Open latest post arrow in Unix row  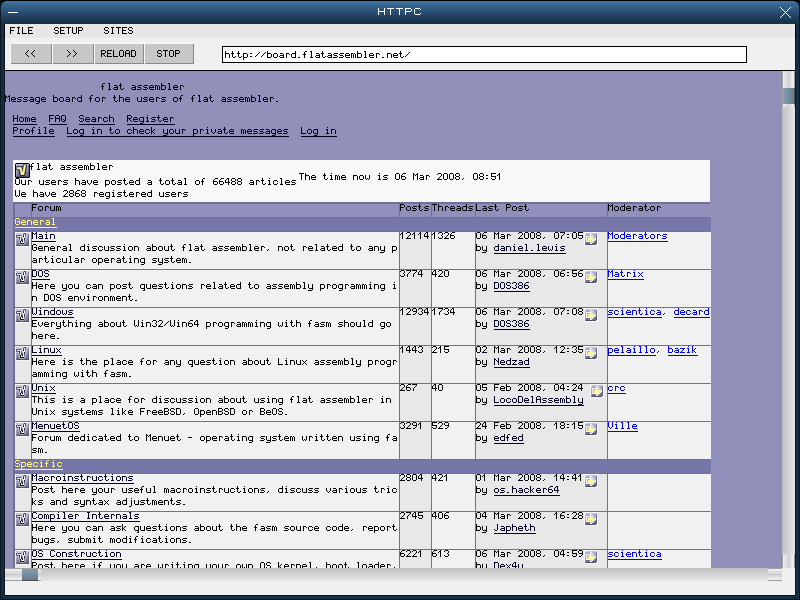click(596, 391)
